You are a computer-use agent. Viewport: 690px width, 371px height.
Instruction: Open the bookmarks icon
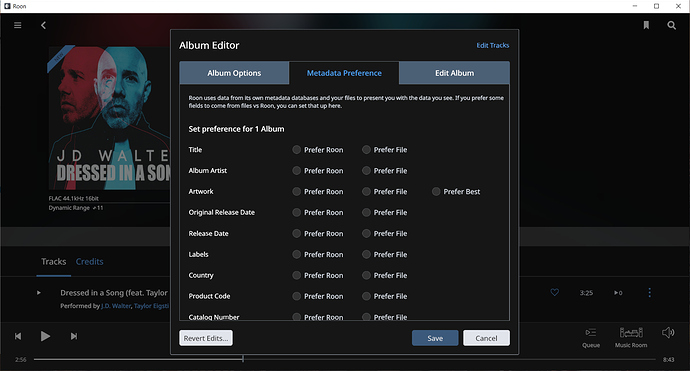click(x=646, y=26)
